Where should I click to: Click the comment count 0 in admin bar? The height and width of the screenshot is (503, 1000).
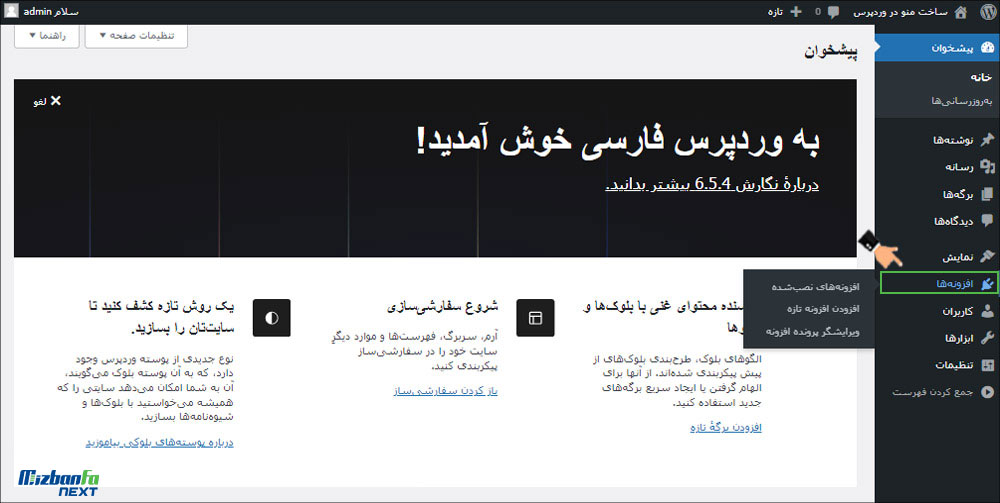pyautogui.click(x=818, y=12)
